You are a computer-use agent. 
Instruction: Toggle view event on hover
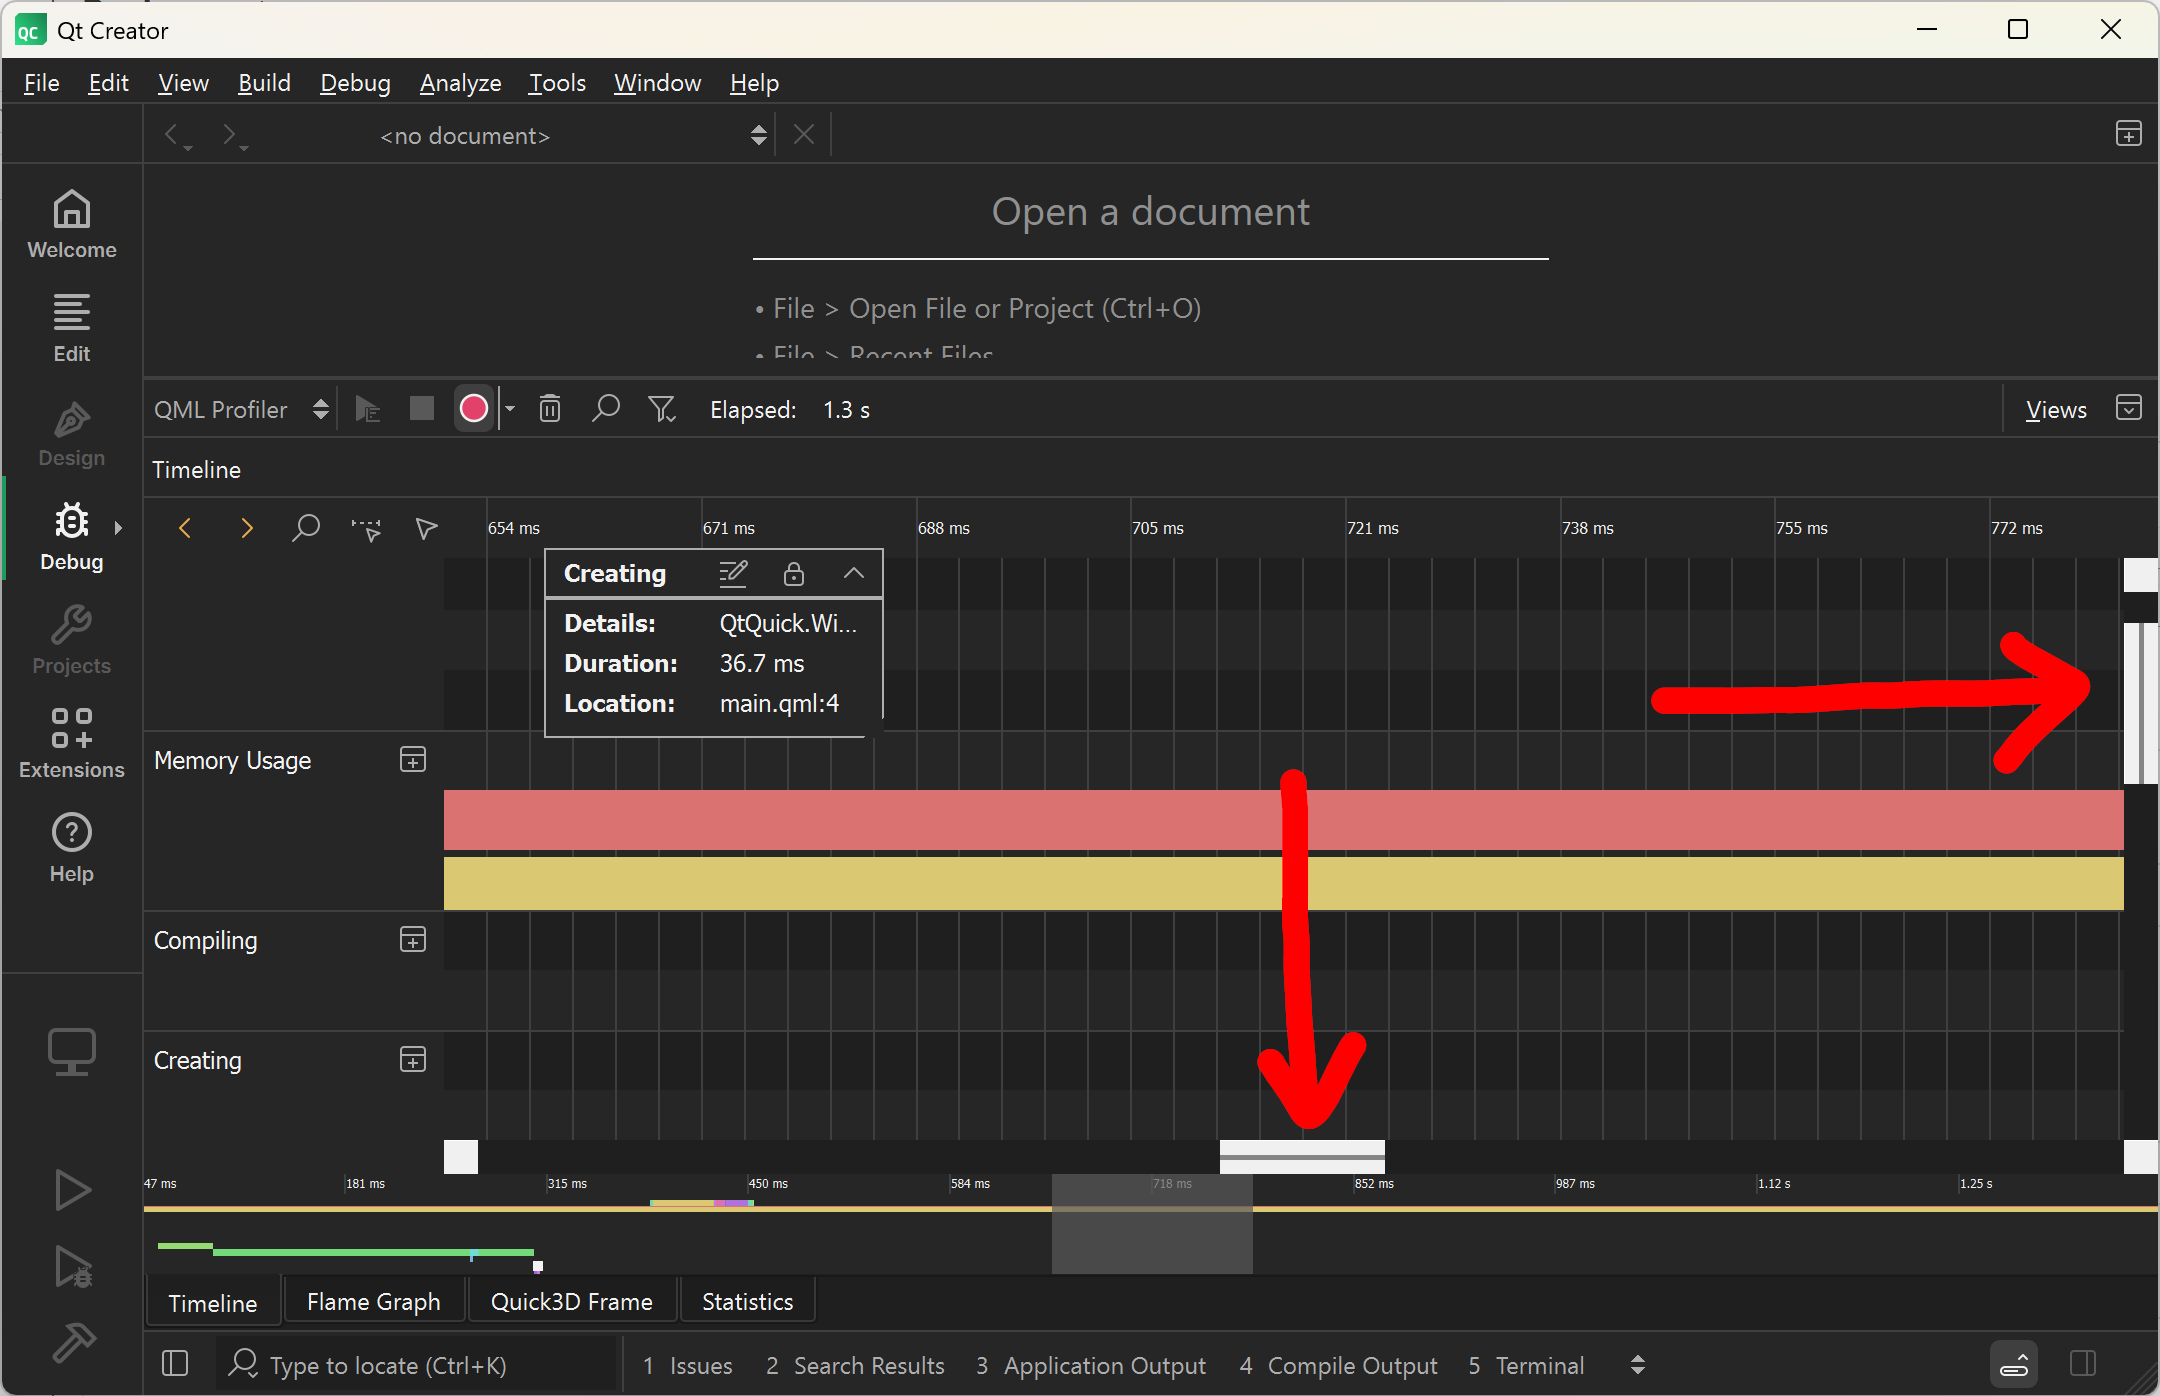click(x=426, y=528)
